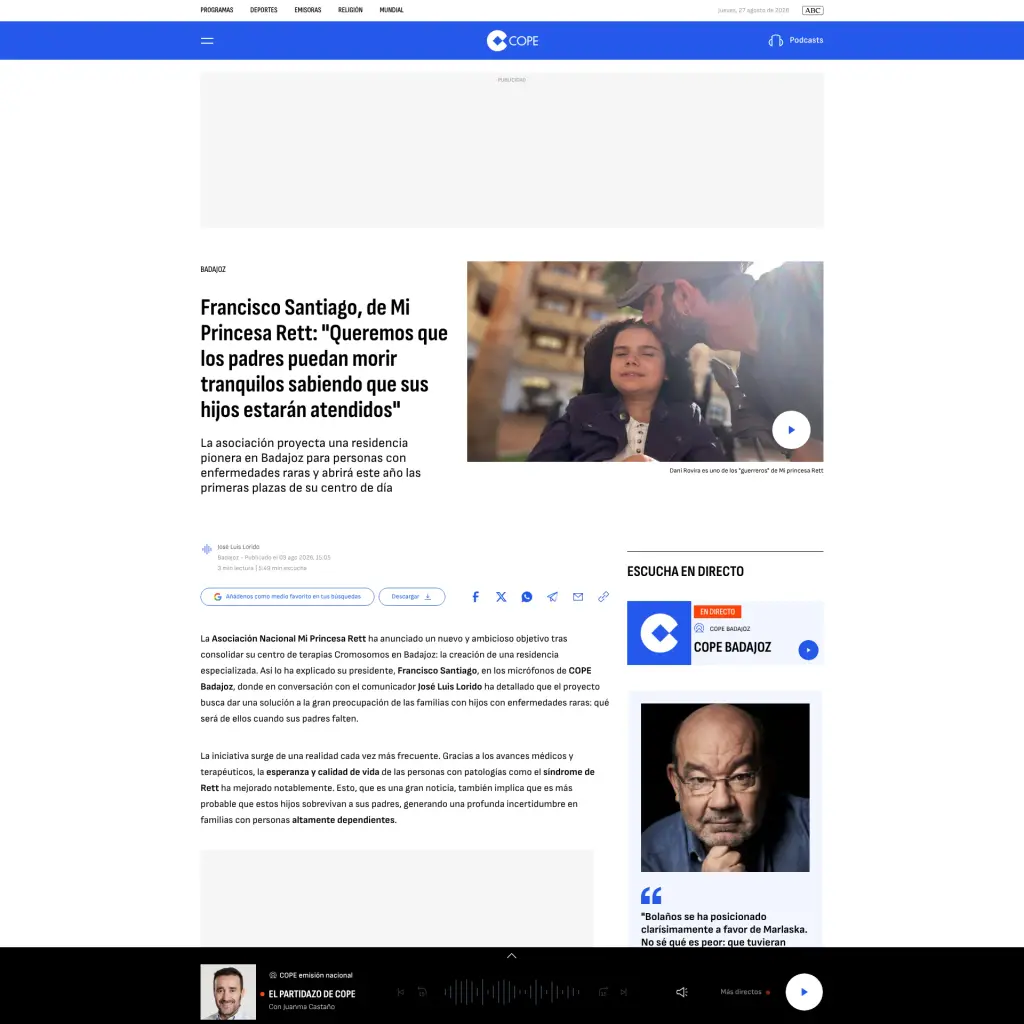This screenshot has height=1024, width=1024.
Task: Open the BADAJOZ section tag
Action: click(213, 269)
